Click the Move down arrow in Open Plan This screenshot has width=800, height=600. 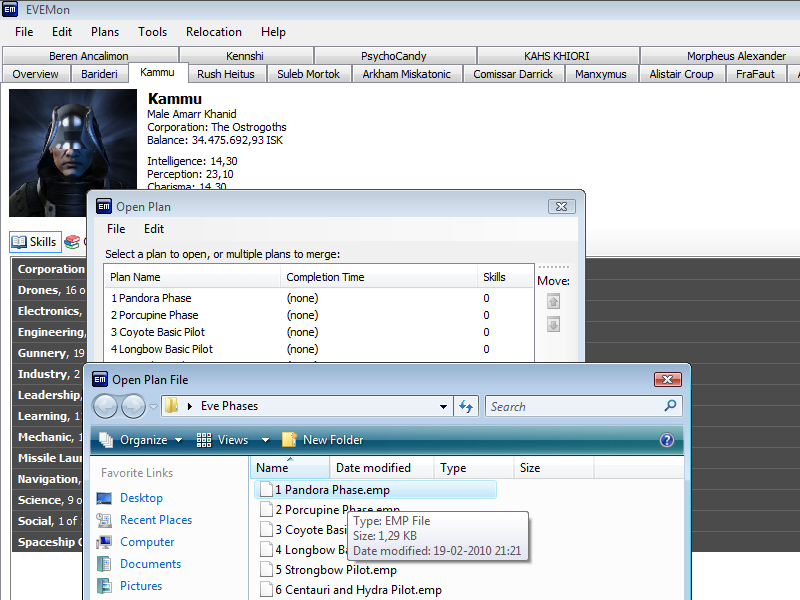pos(554,324)
